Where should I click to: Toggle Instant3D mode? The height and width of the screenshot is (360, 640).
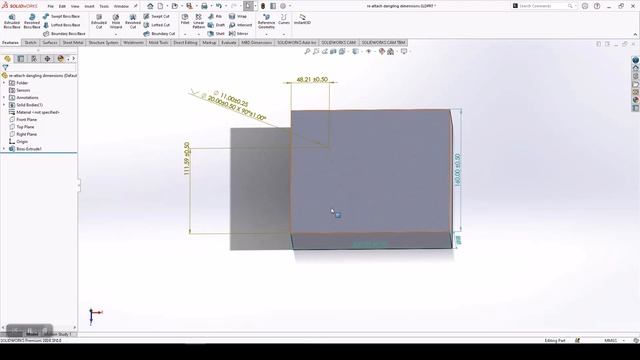click(x=302, y=19)
